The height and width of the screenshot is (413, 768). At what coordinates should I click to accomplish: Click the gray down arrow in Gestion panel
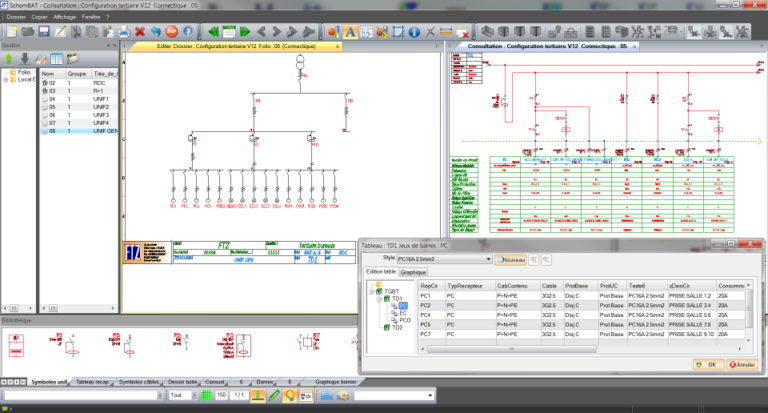click(25, 59)
